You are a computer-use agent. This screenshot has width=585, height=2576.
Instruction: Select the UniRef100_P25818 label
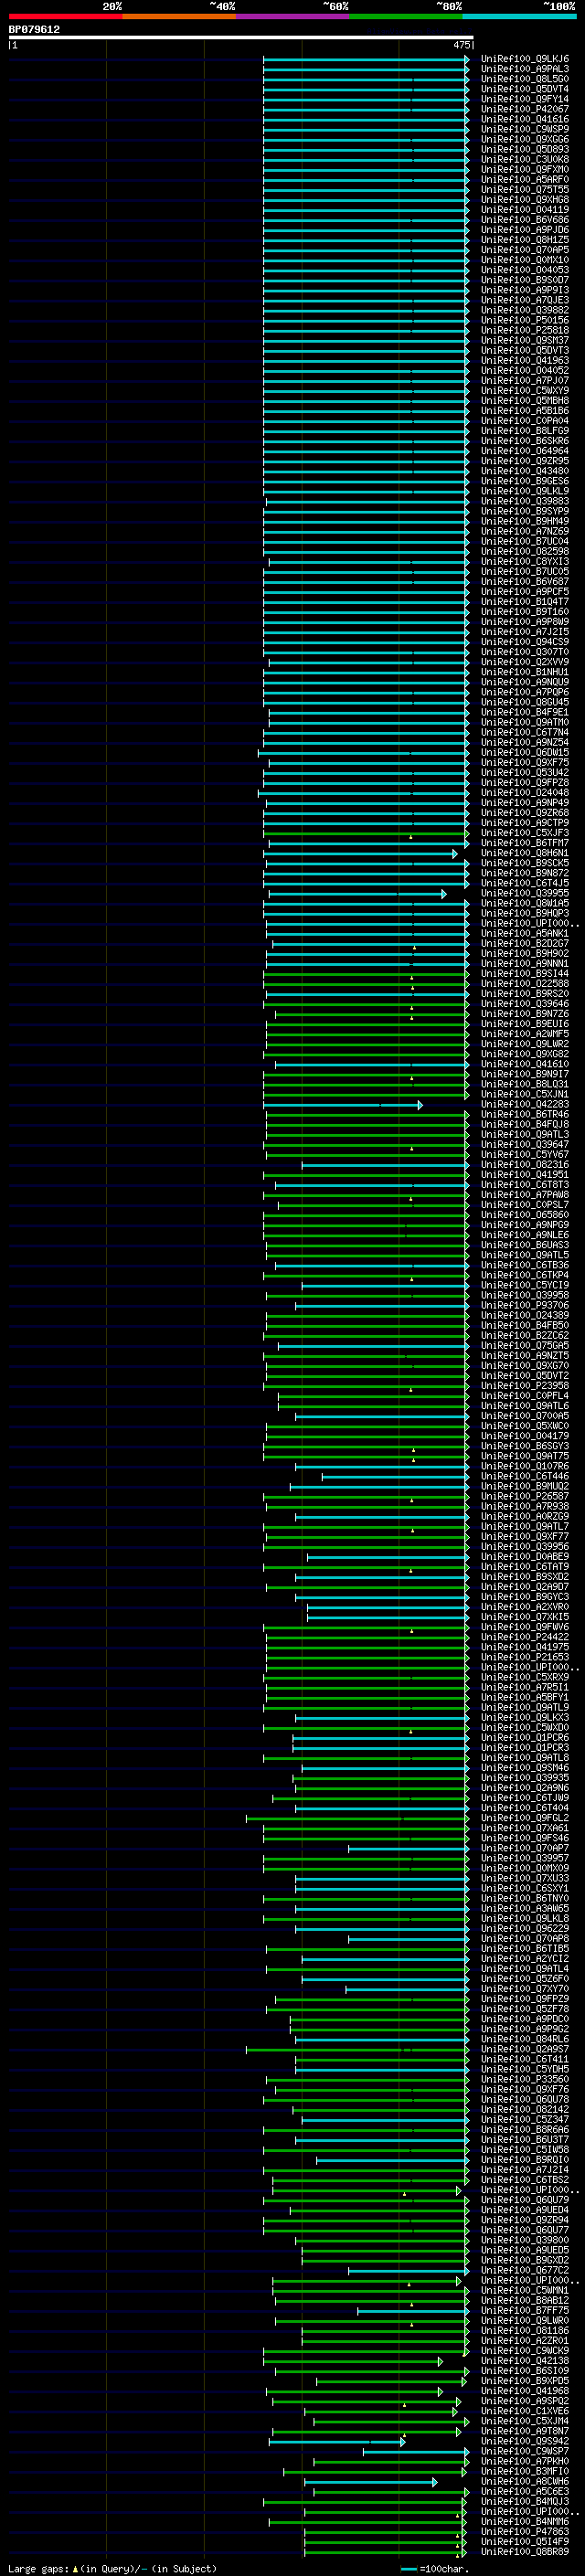point(524,330)
